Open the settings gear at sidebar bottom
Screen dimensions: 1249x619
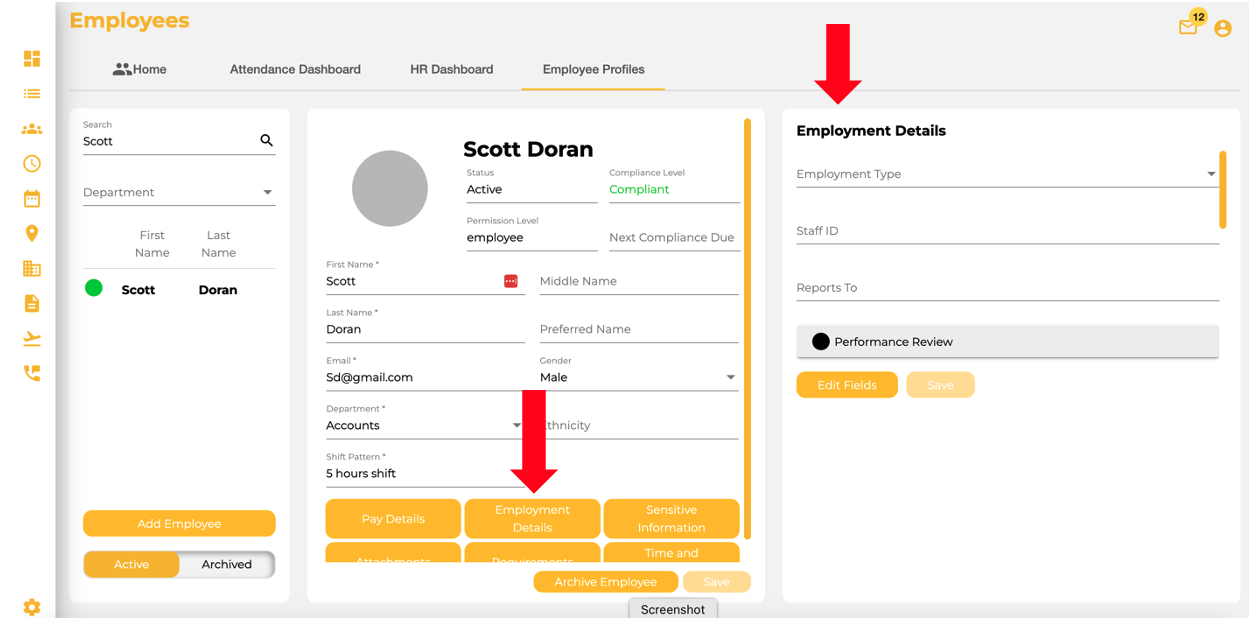[31, 607]
